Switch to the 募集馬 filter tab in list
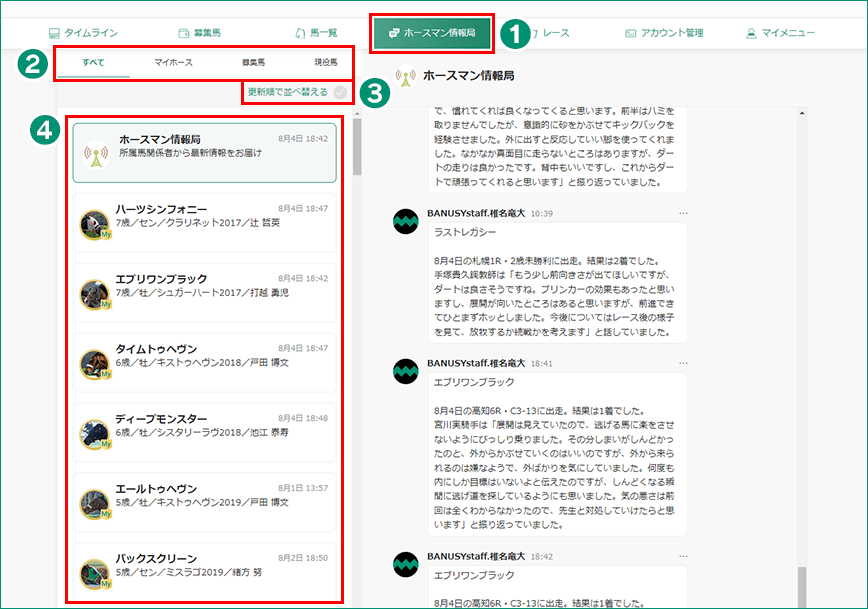This screenshot has height=609, width=868. pos(254,63)
